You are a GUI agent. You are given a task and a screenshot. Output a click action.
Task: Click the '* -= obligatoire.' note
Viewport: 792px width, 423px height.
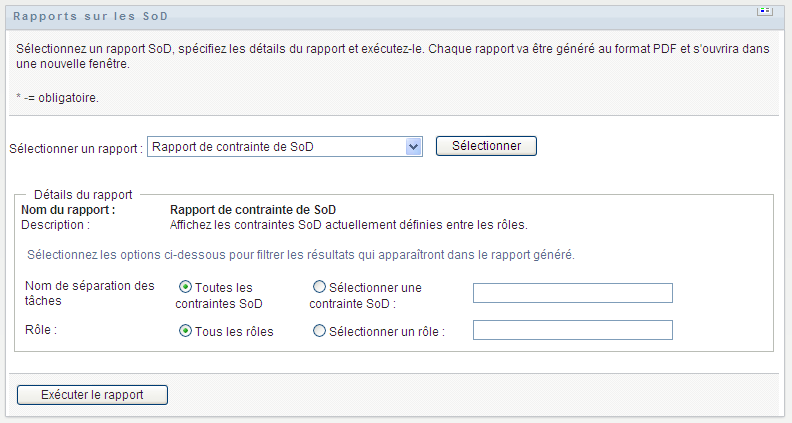(x=59, y=98)
